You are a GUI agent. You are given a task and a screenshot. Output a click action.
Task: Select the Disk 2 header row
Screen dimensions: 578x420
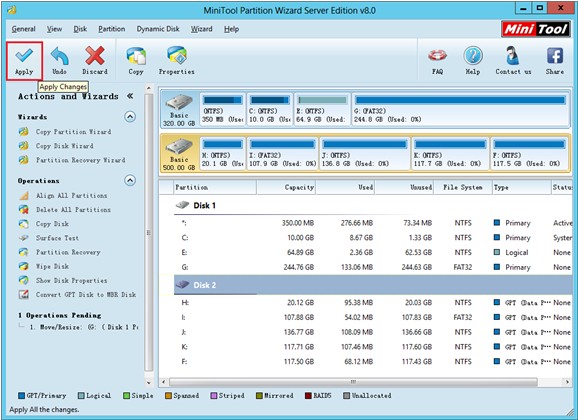pos(373,285)
